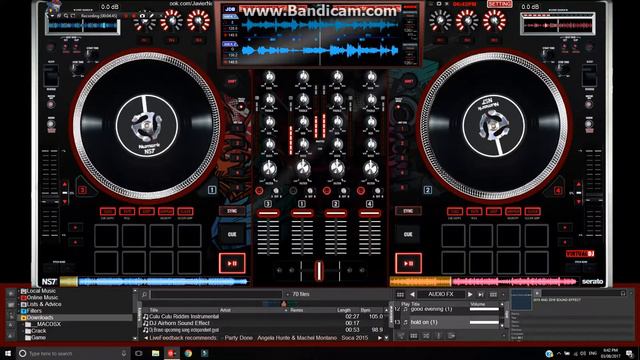Click channel 4 volume fader
This screenshot has width=640, height=360.
tap(369, 213)
